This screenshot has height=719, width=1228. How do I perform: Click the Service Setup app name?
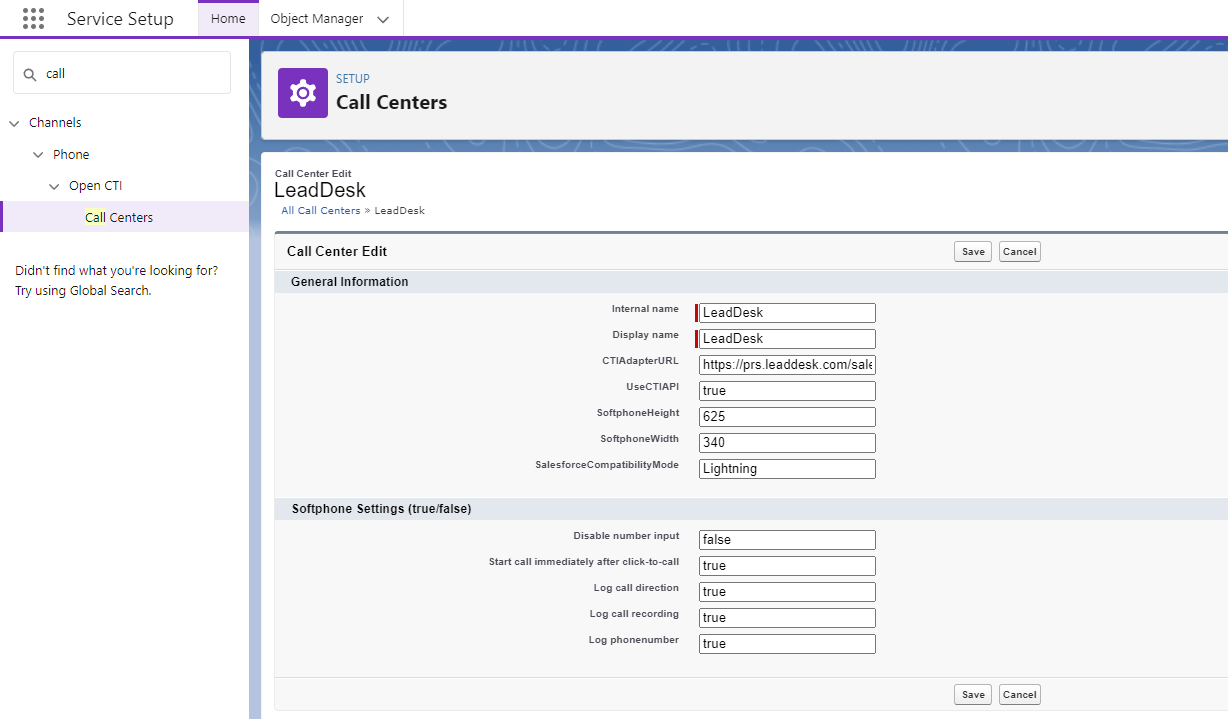(x=120, y=19)
